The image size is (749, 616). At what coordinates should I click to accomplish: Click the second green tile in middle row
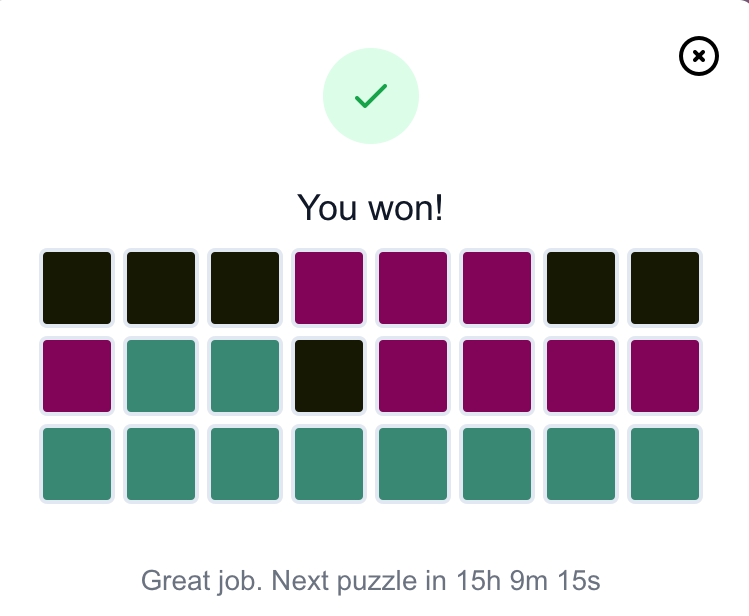pyautogui.click(x=245, y=376)
